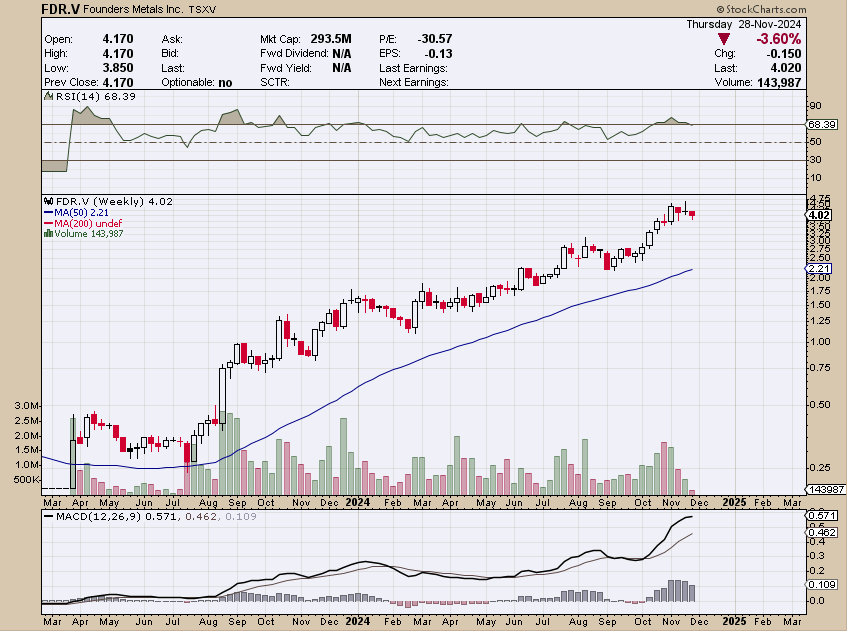This screenshot has height=631, width=848.
Task: Click the RSI line icon beside RSI(14)
Action: coord(49,96)
